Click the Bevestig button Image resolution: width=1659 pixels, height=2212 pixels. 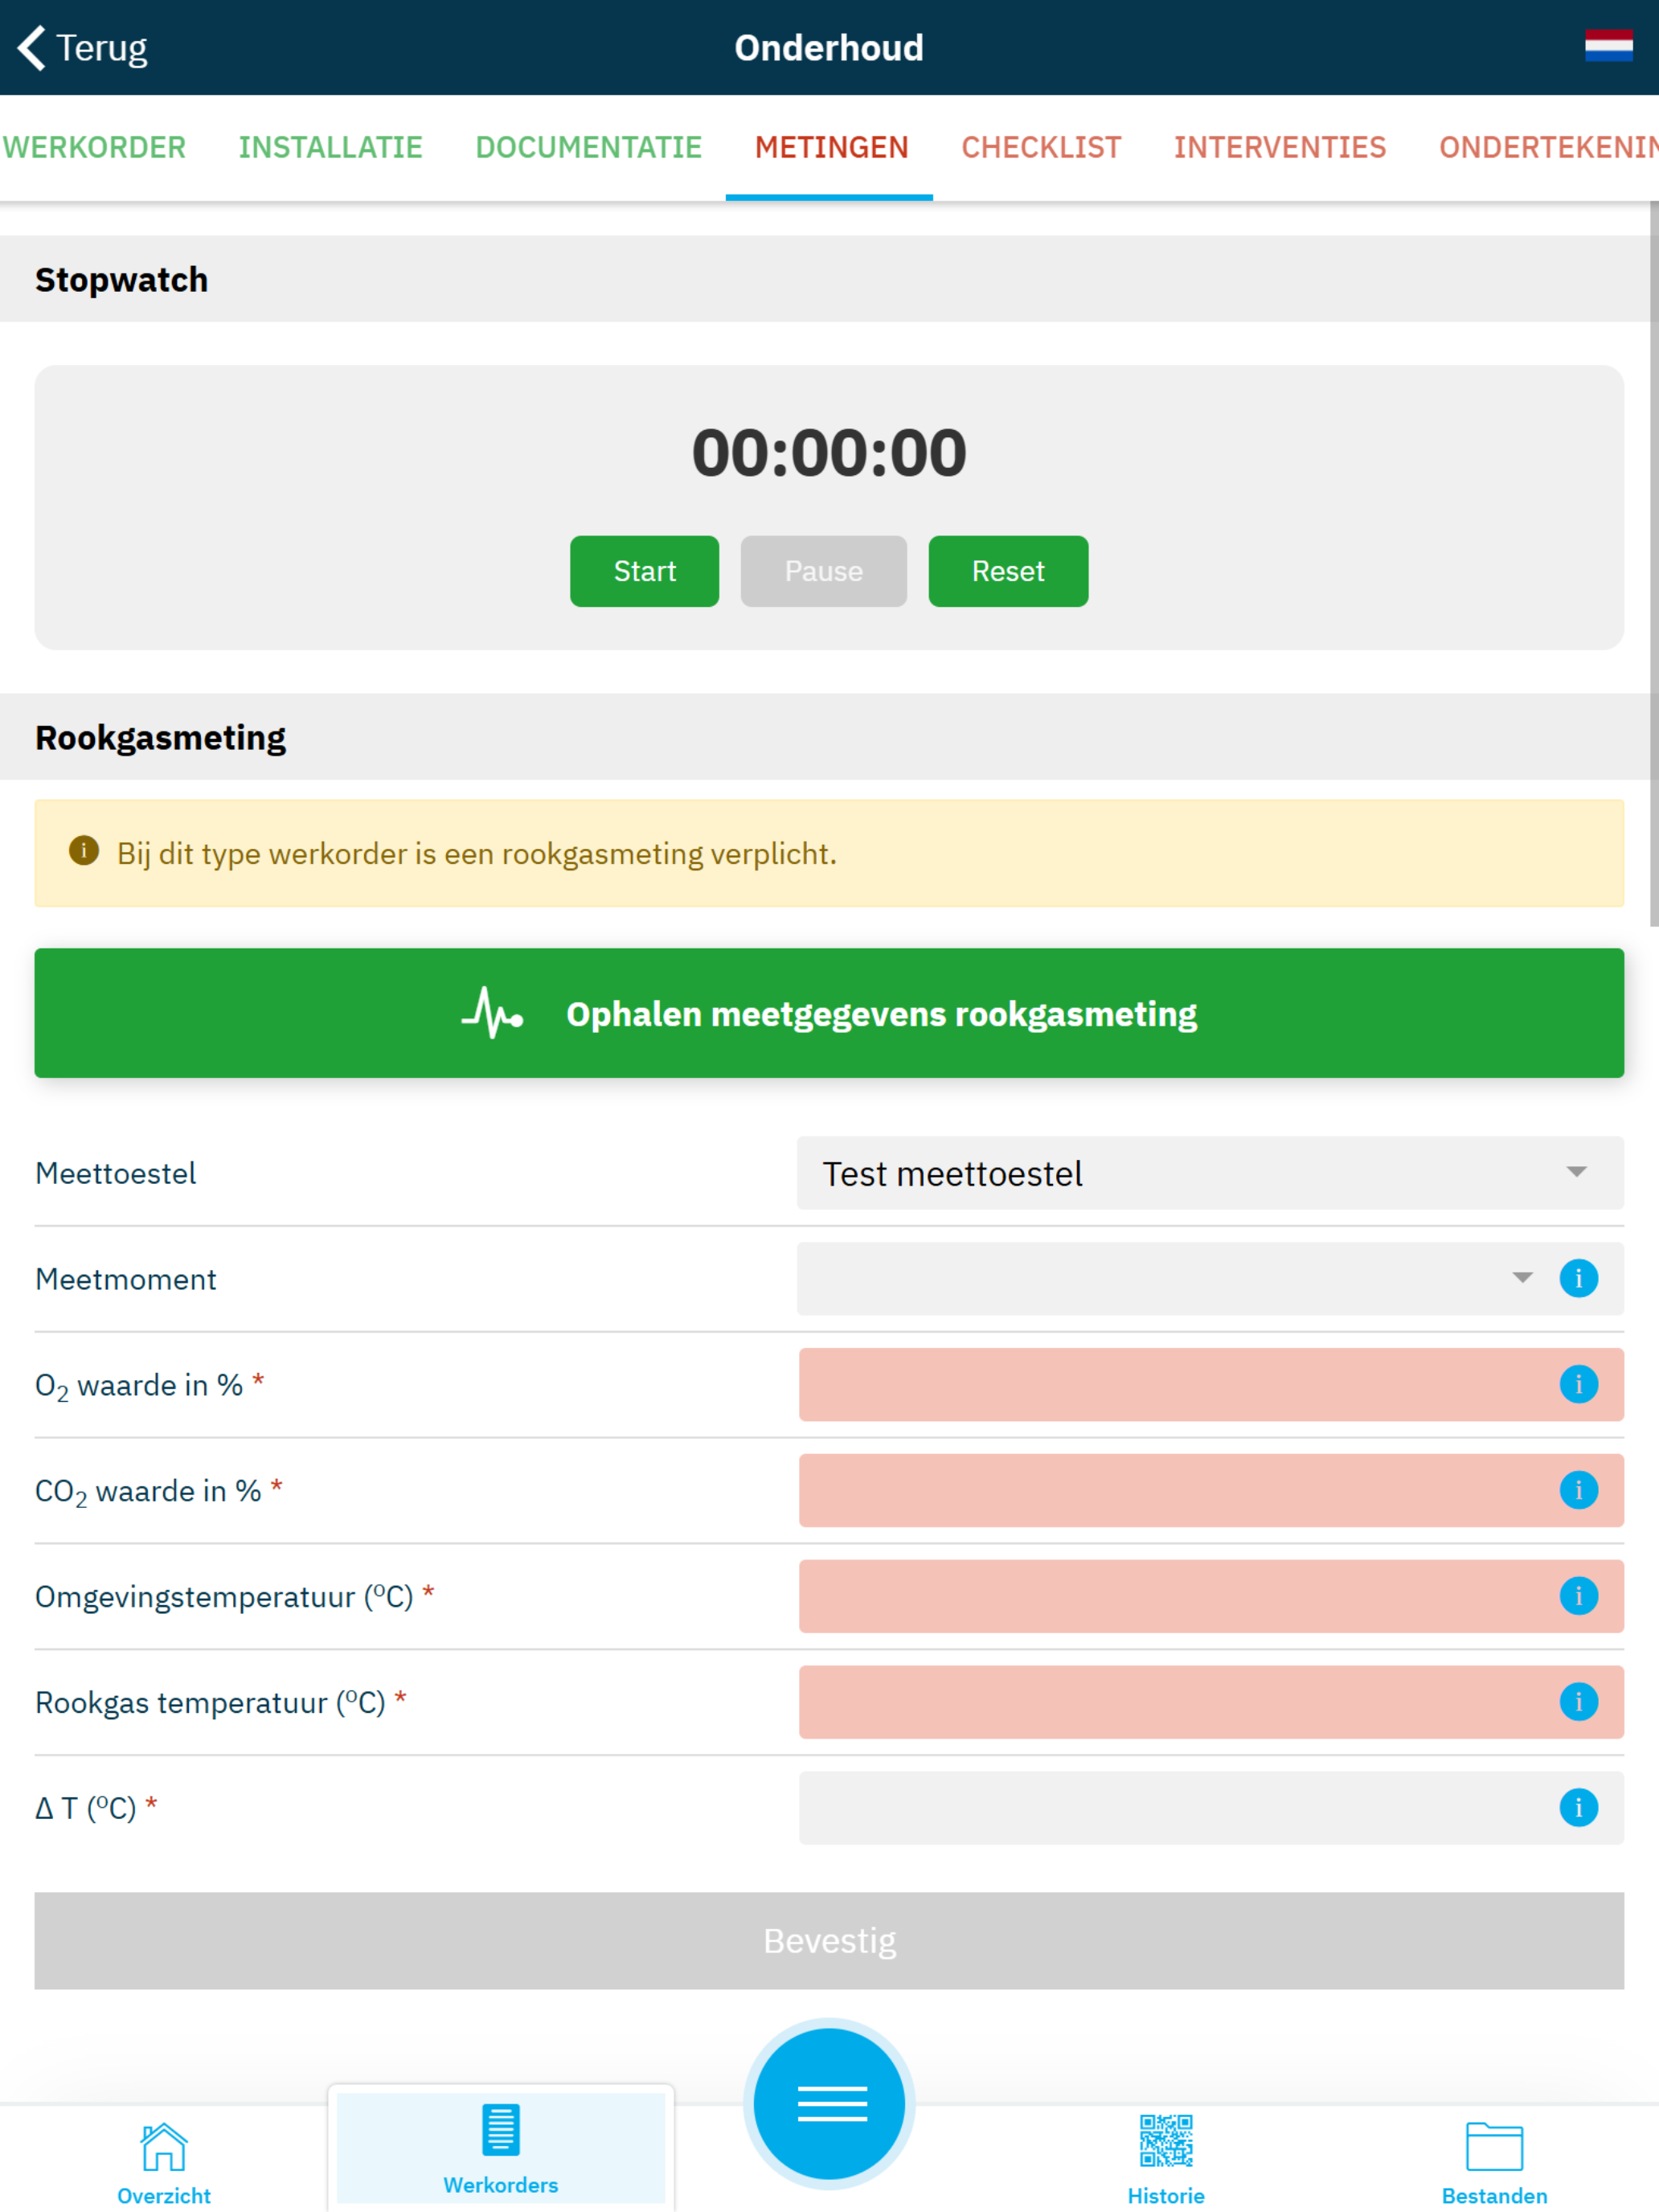coord(829,1940)
